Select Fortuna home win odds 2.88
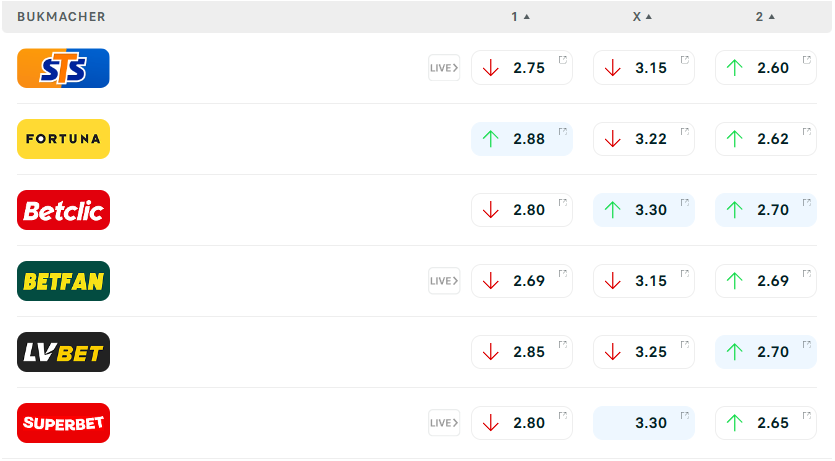 521,139
